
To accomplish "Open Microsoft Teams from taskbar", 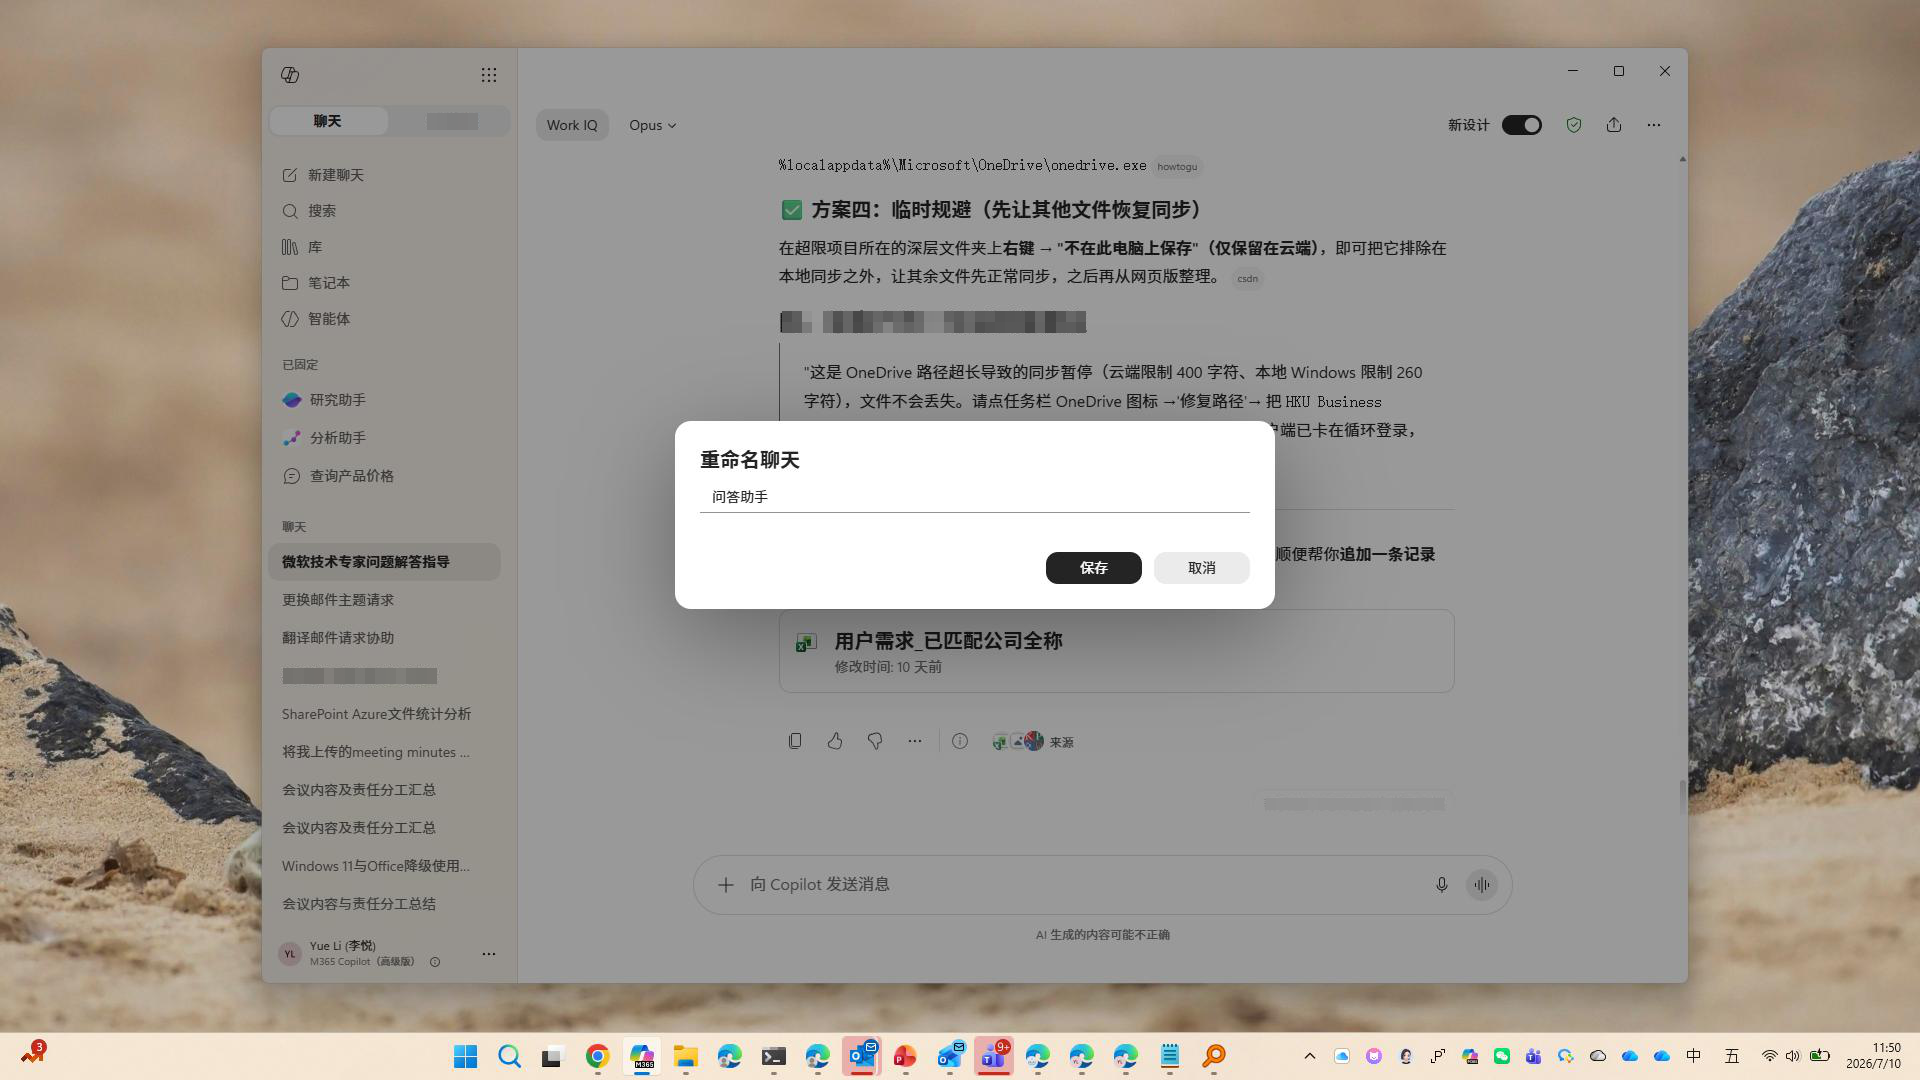I will click(x=994, y=1056).
